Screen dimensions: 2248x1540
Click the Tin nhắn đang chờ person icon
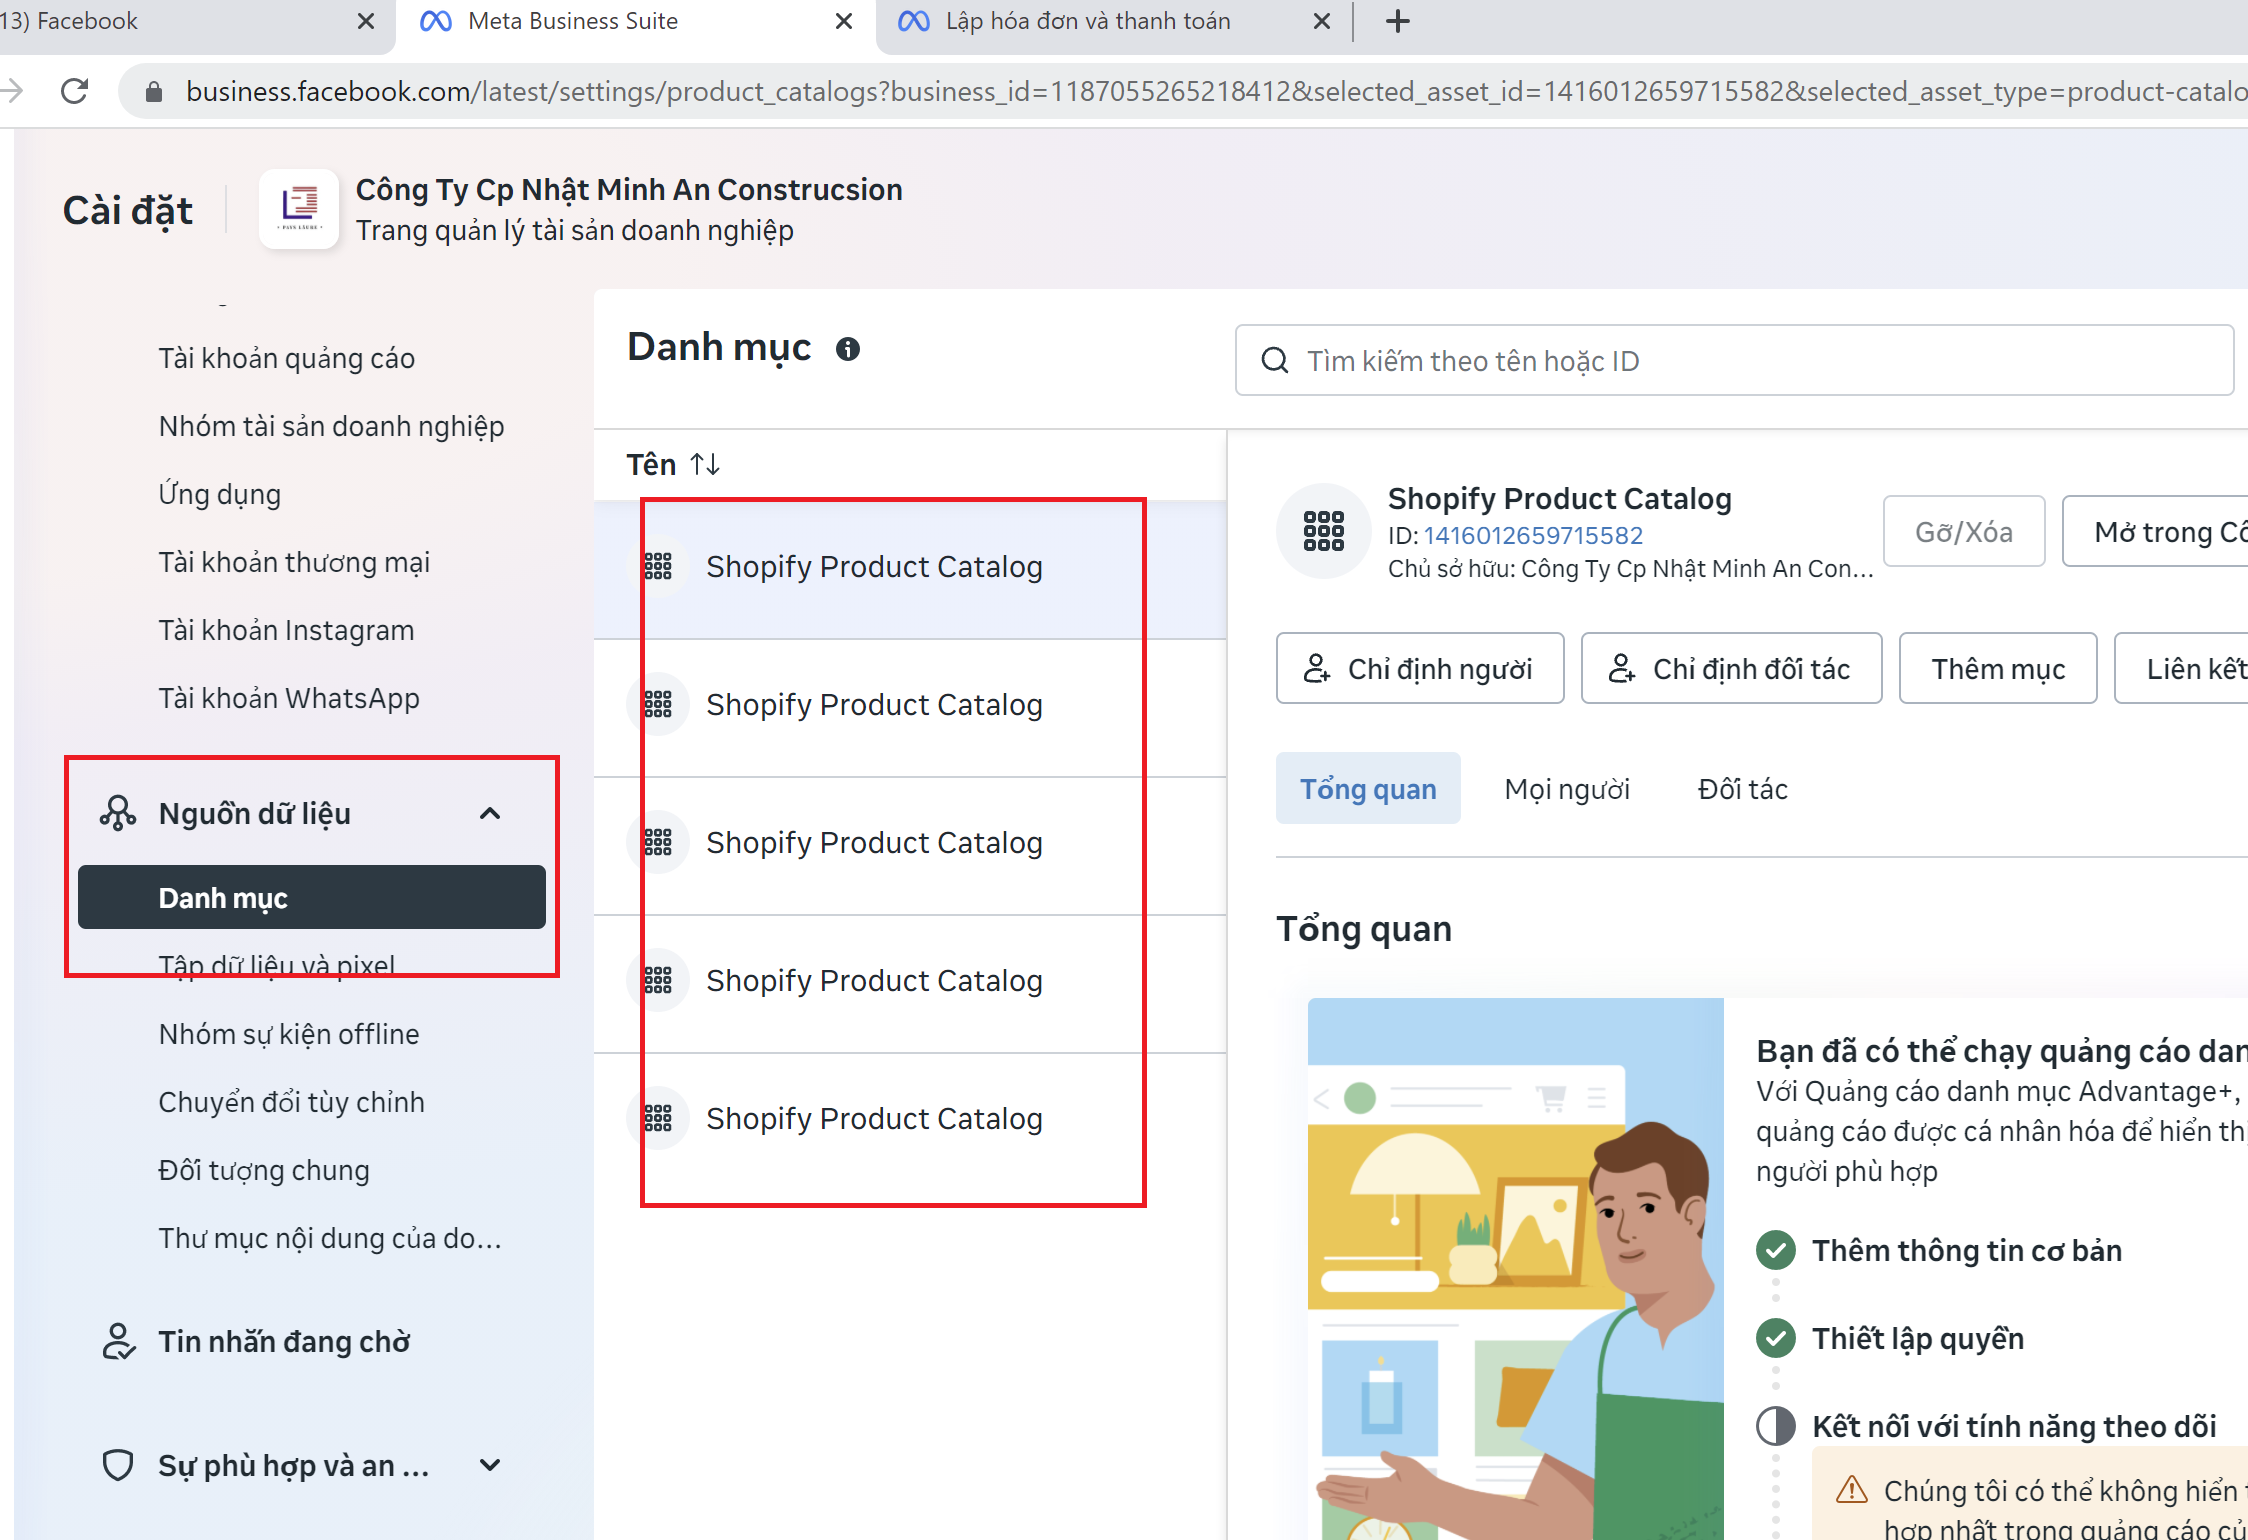(118, 1342)
